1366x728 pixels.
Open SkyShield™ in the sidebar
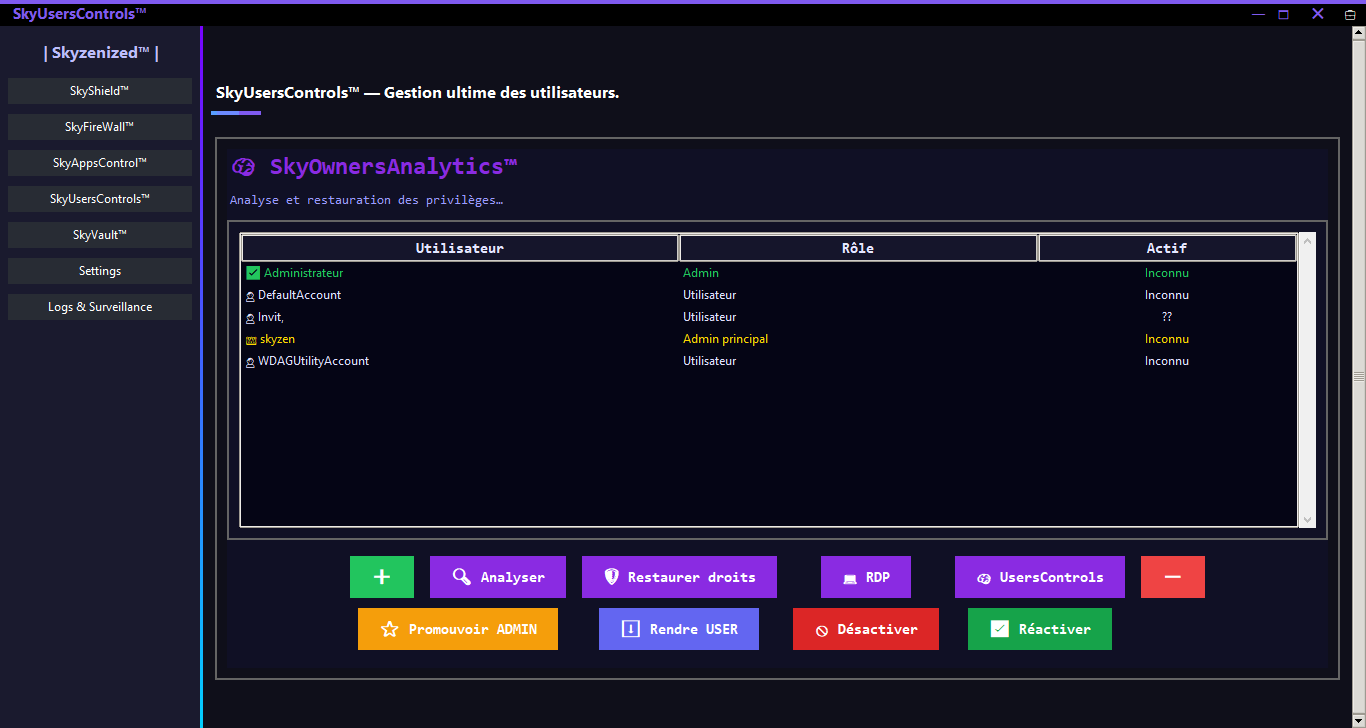coord(100,91)
